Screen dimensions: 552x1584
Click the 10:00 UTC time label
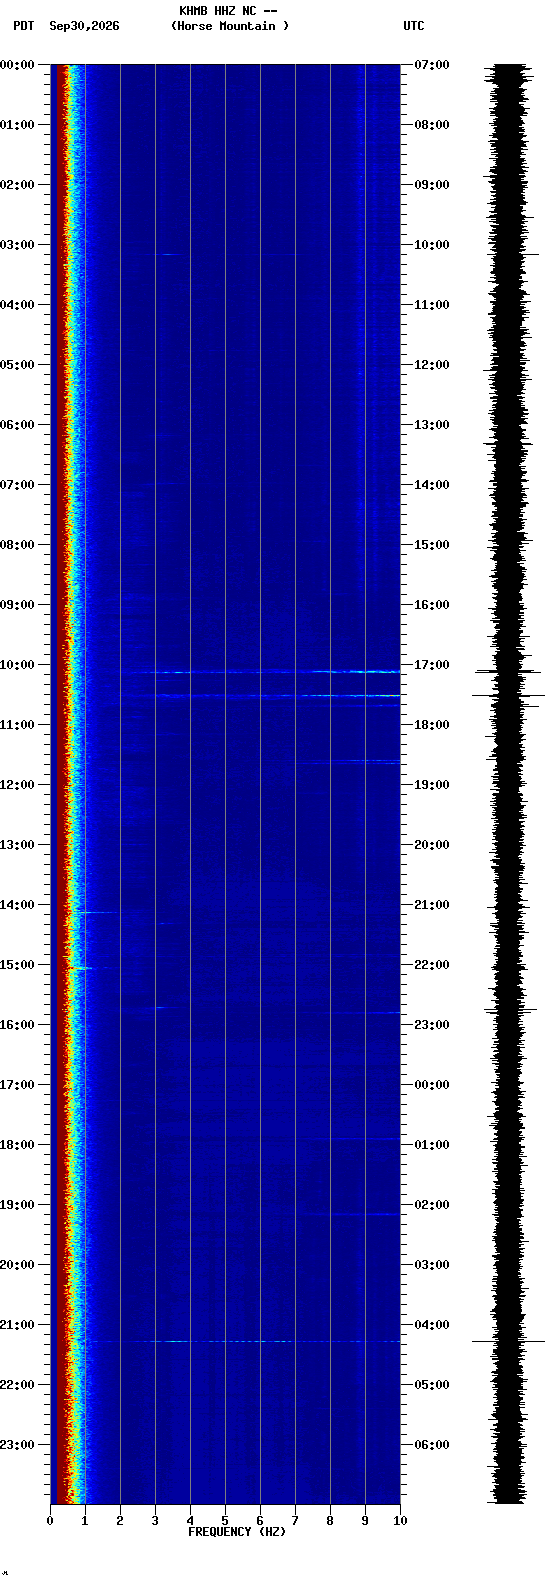pyautogui.click(x=432, y=245)
